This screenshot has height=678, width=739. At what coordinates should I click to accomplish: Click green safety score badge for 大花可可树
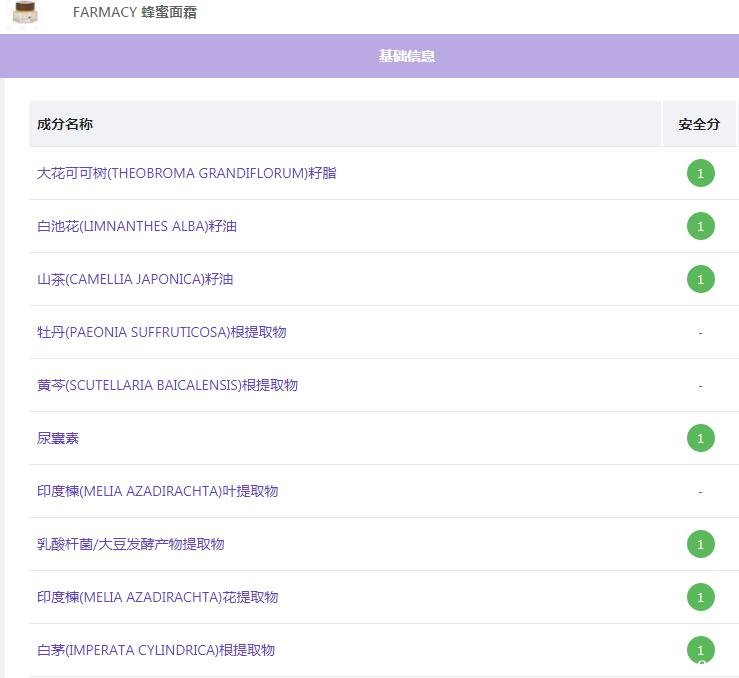click(x=700, y=173)
